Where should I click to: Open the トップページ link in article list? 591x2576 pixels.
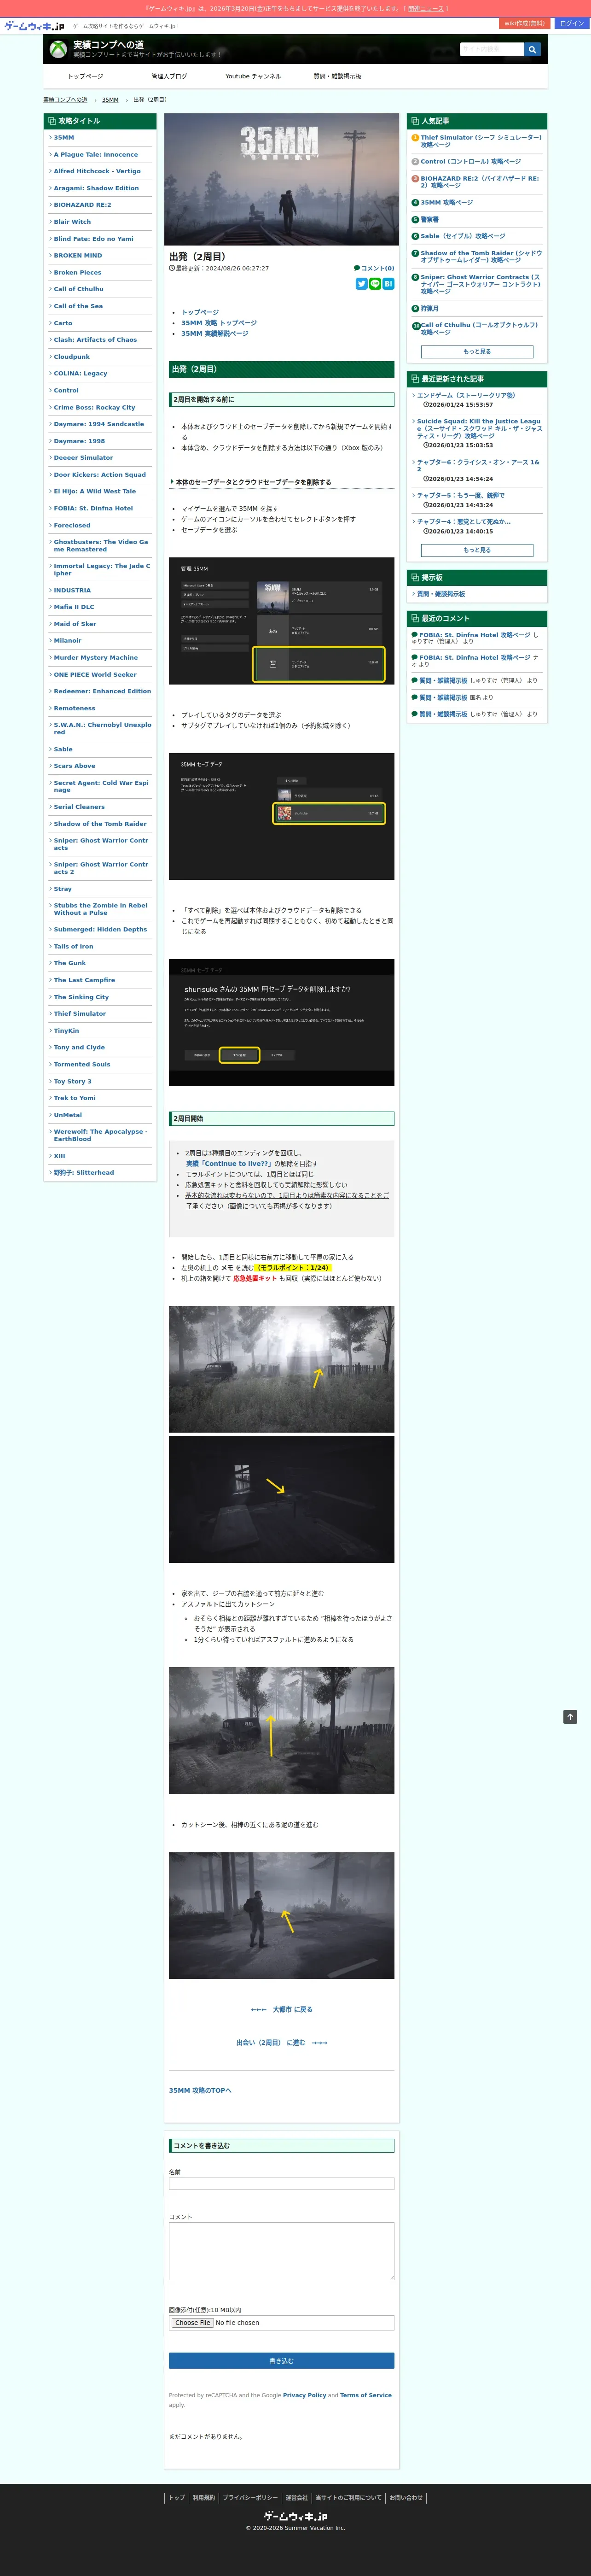[x=200, y=312]
